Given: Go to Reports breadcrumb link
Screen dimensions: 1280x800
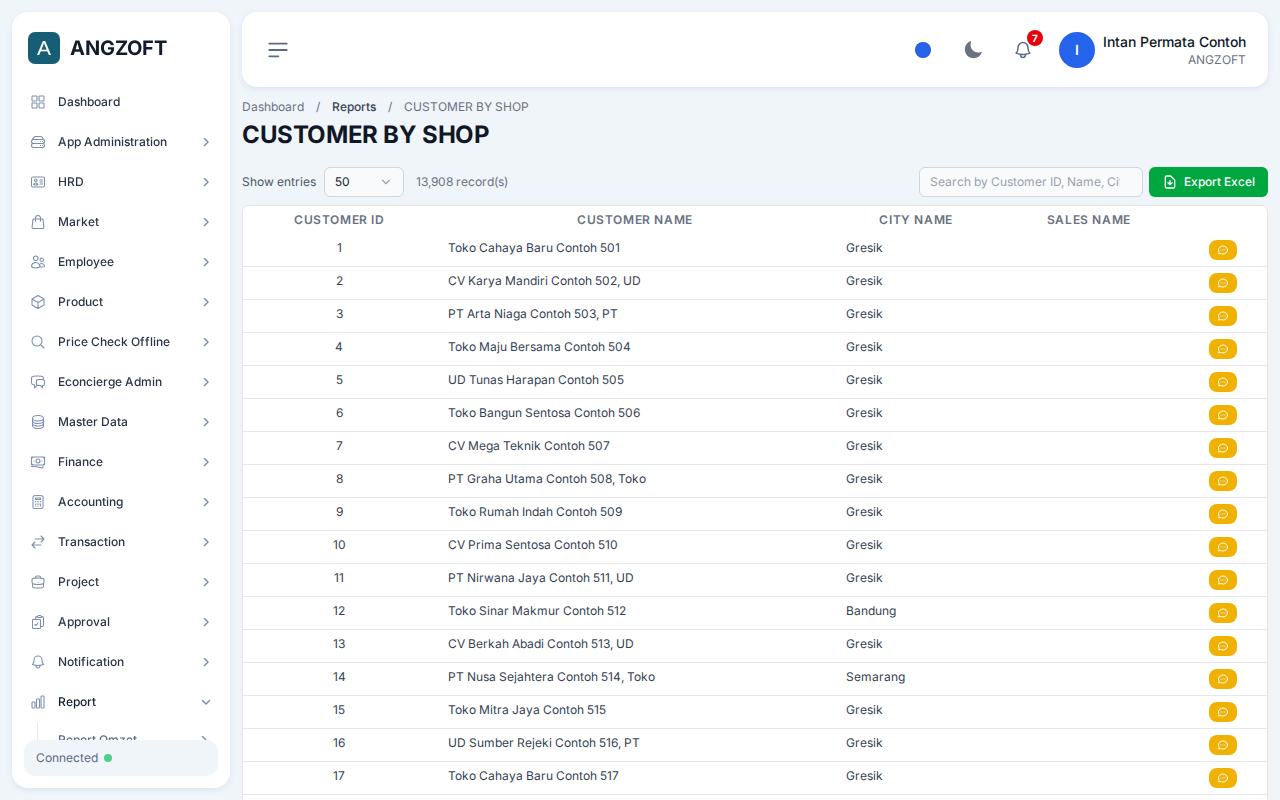Looking at the screenshot, I should point(354,107).
